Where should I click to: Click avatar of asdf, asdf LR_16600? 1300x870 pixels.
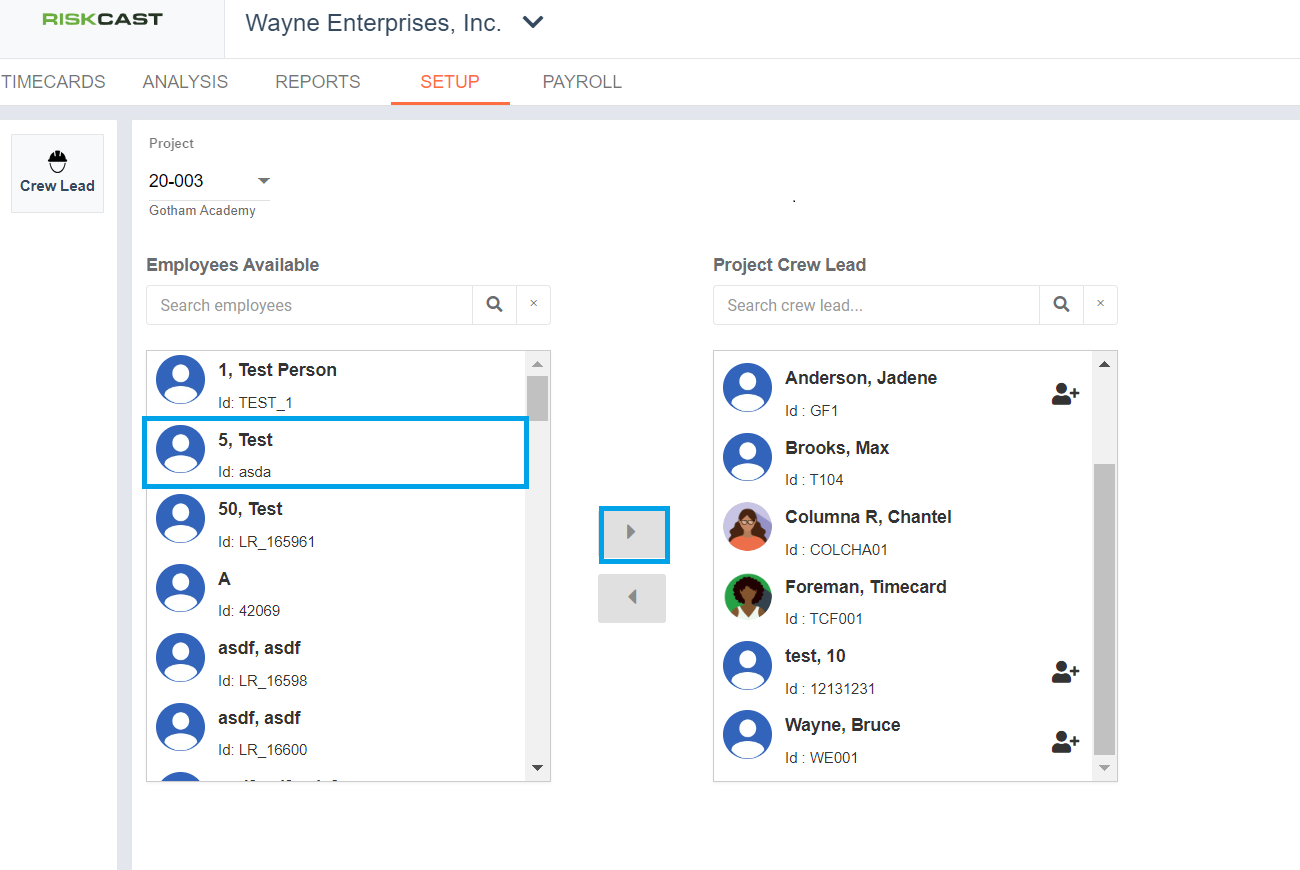click(181, 727)
